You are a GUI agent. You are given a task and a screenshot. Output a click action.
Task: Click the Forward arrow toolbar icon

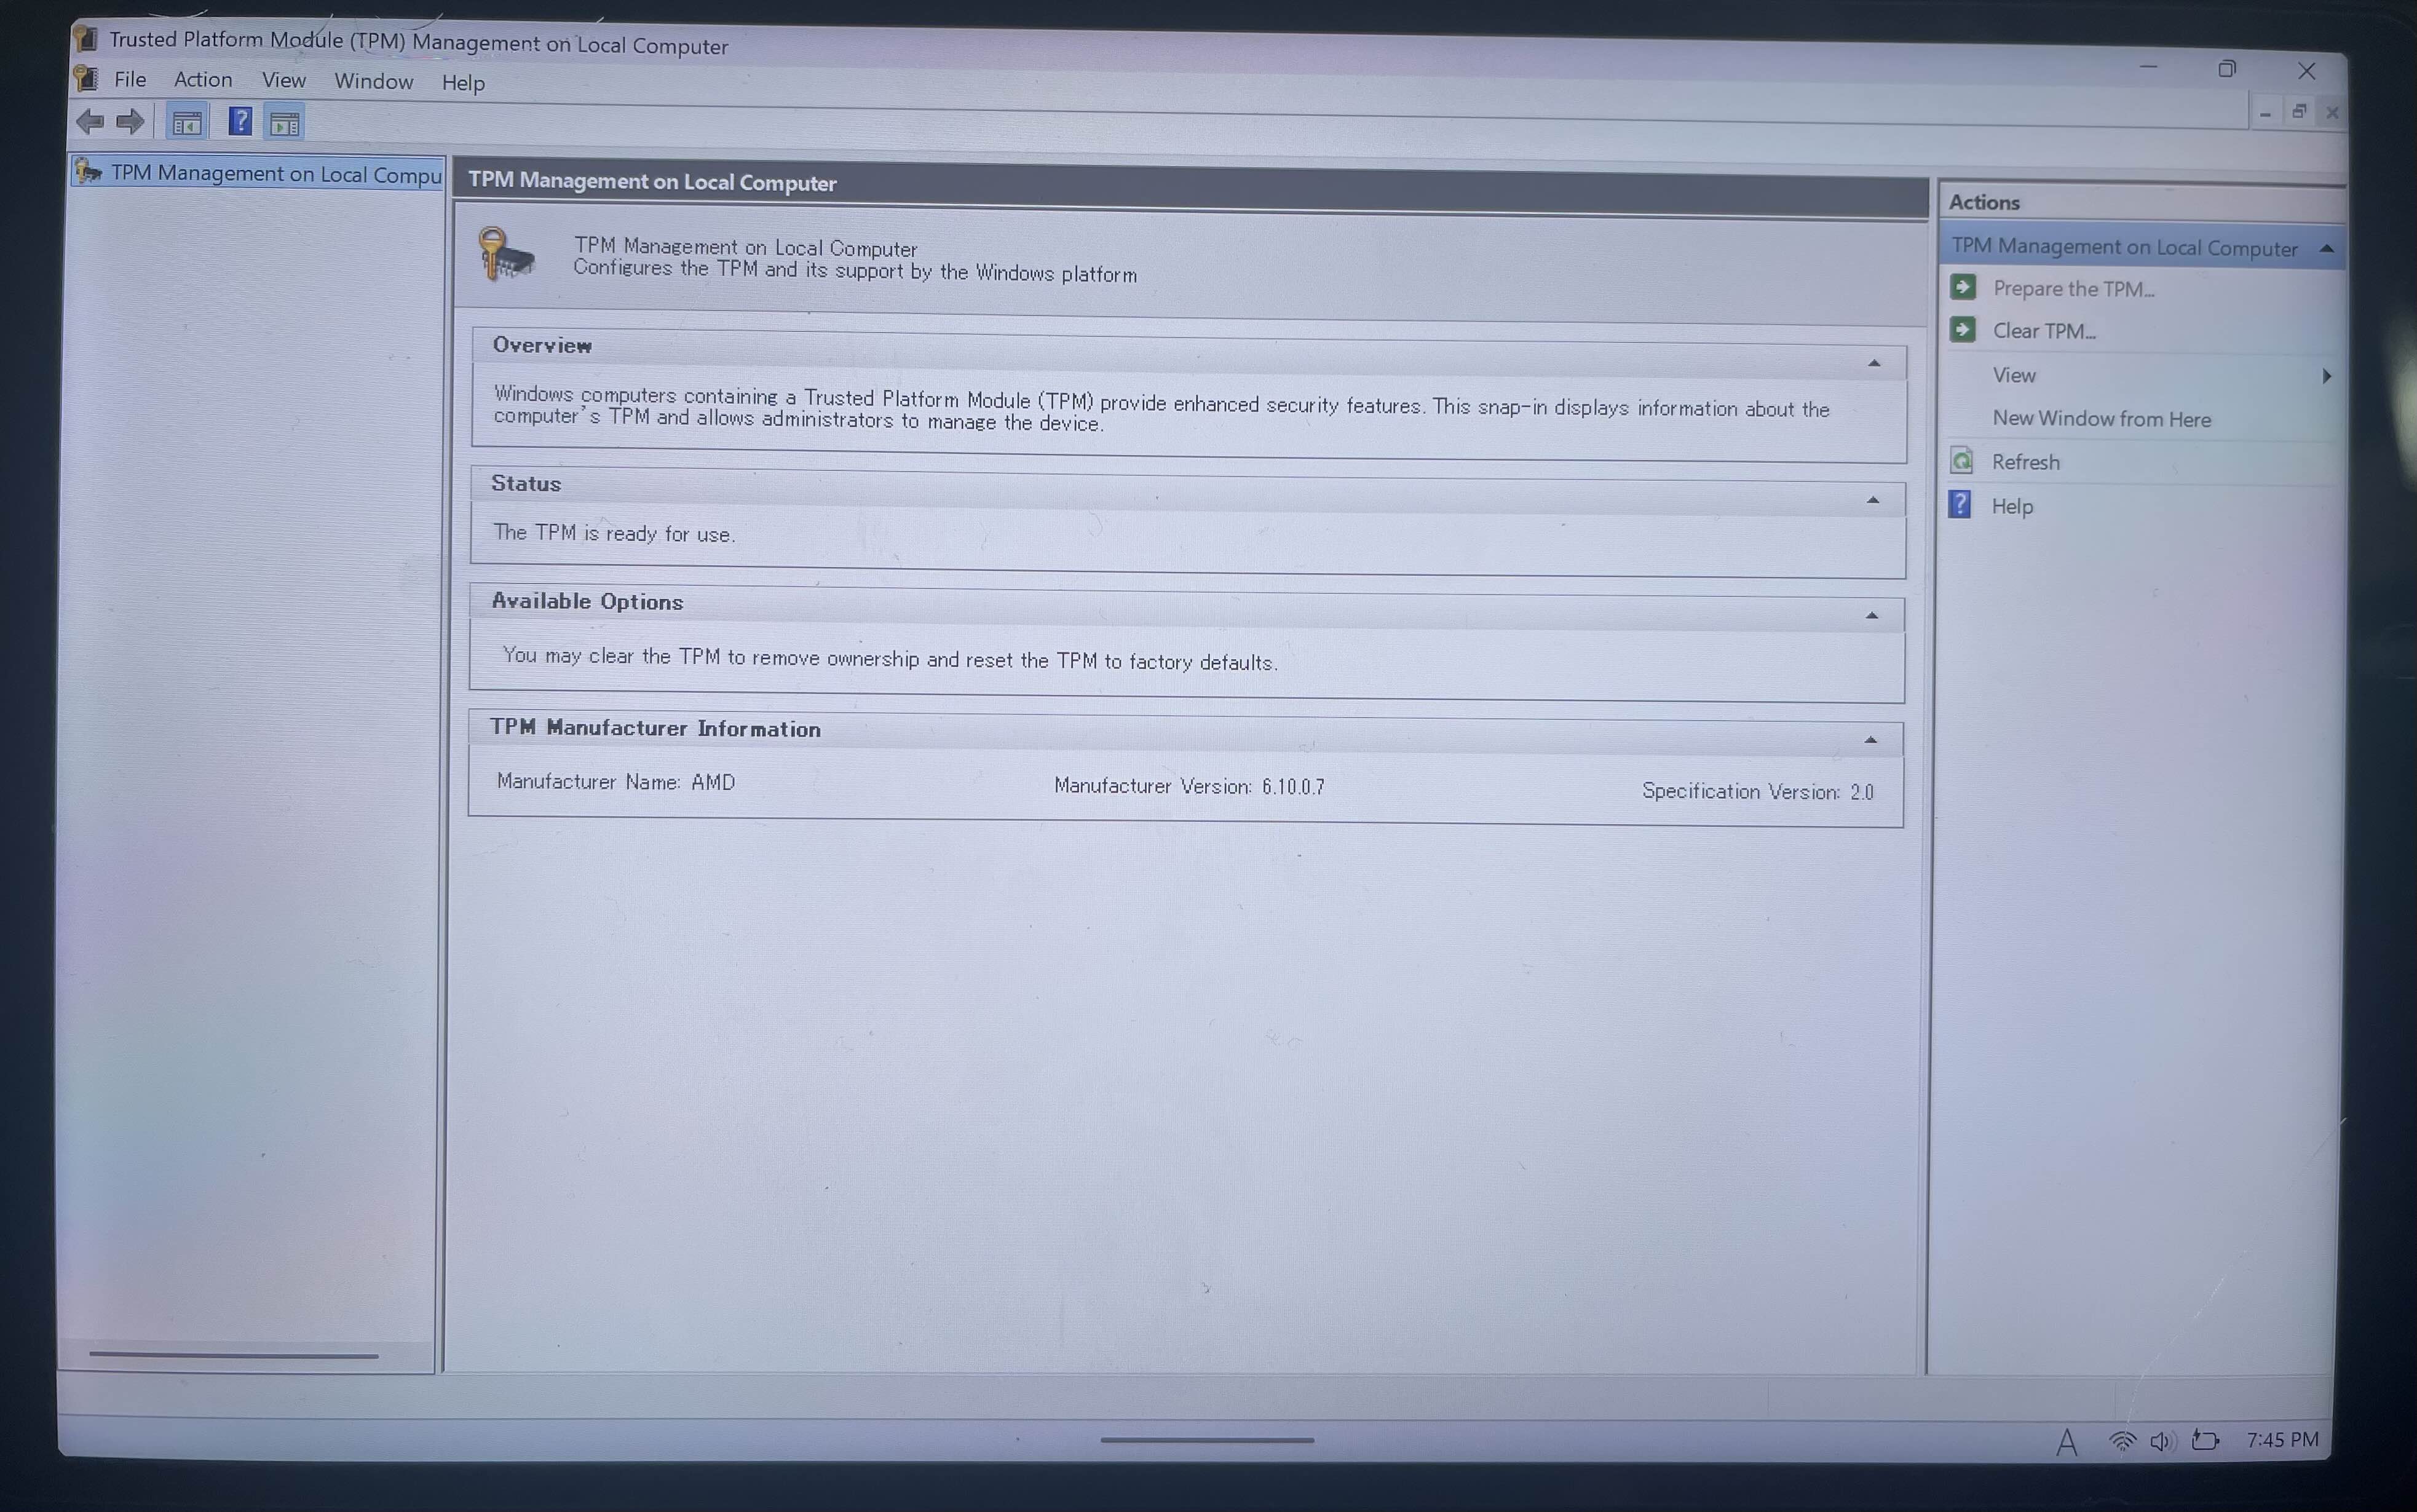(130, 122)
